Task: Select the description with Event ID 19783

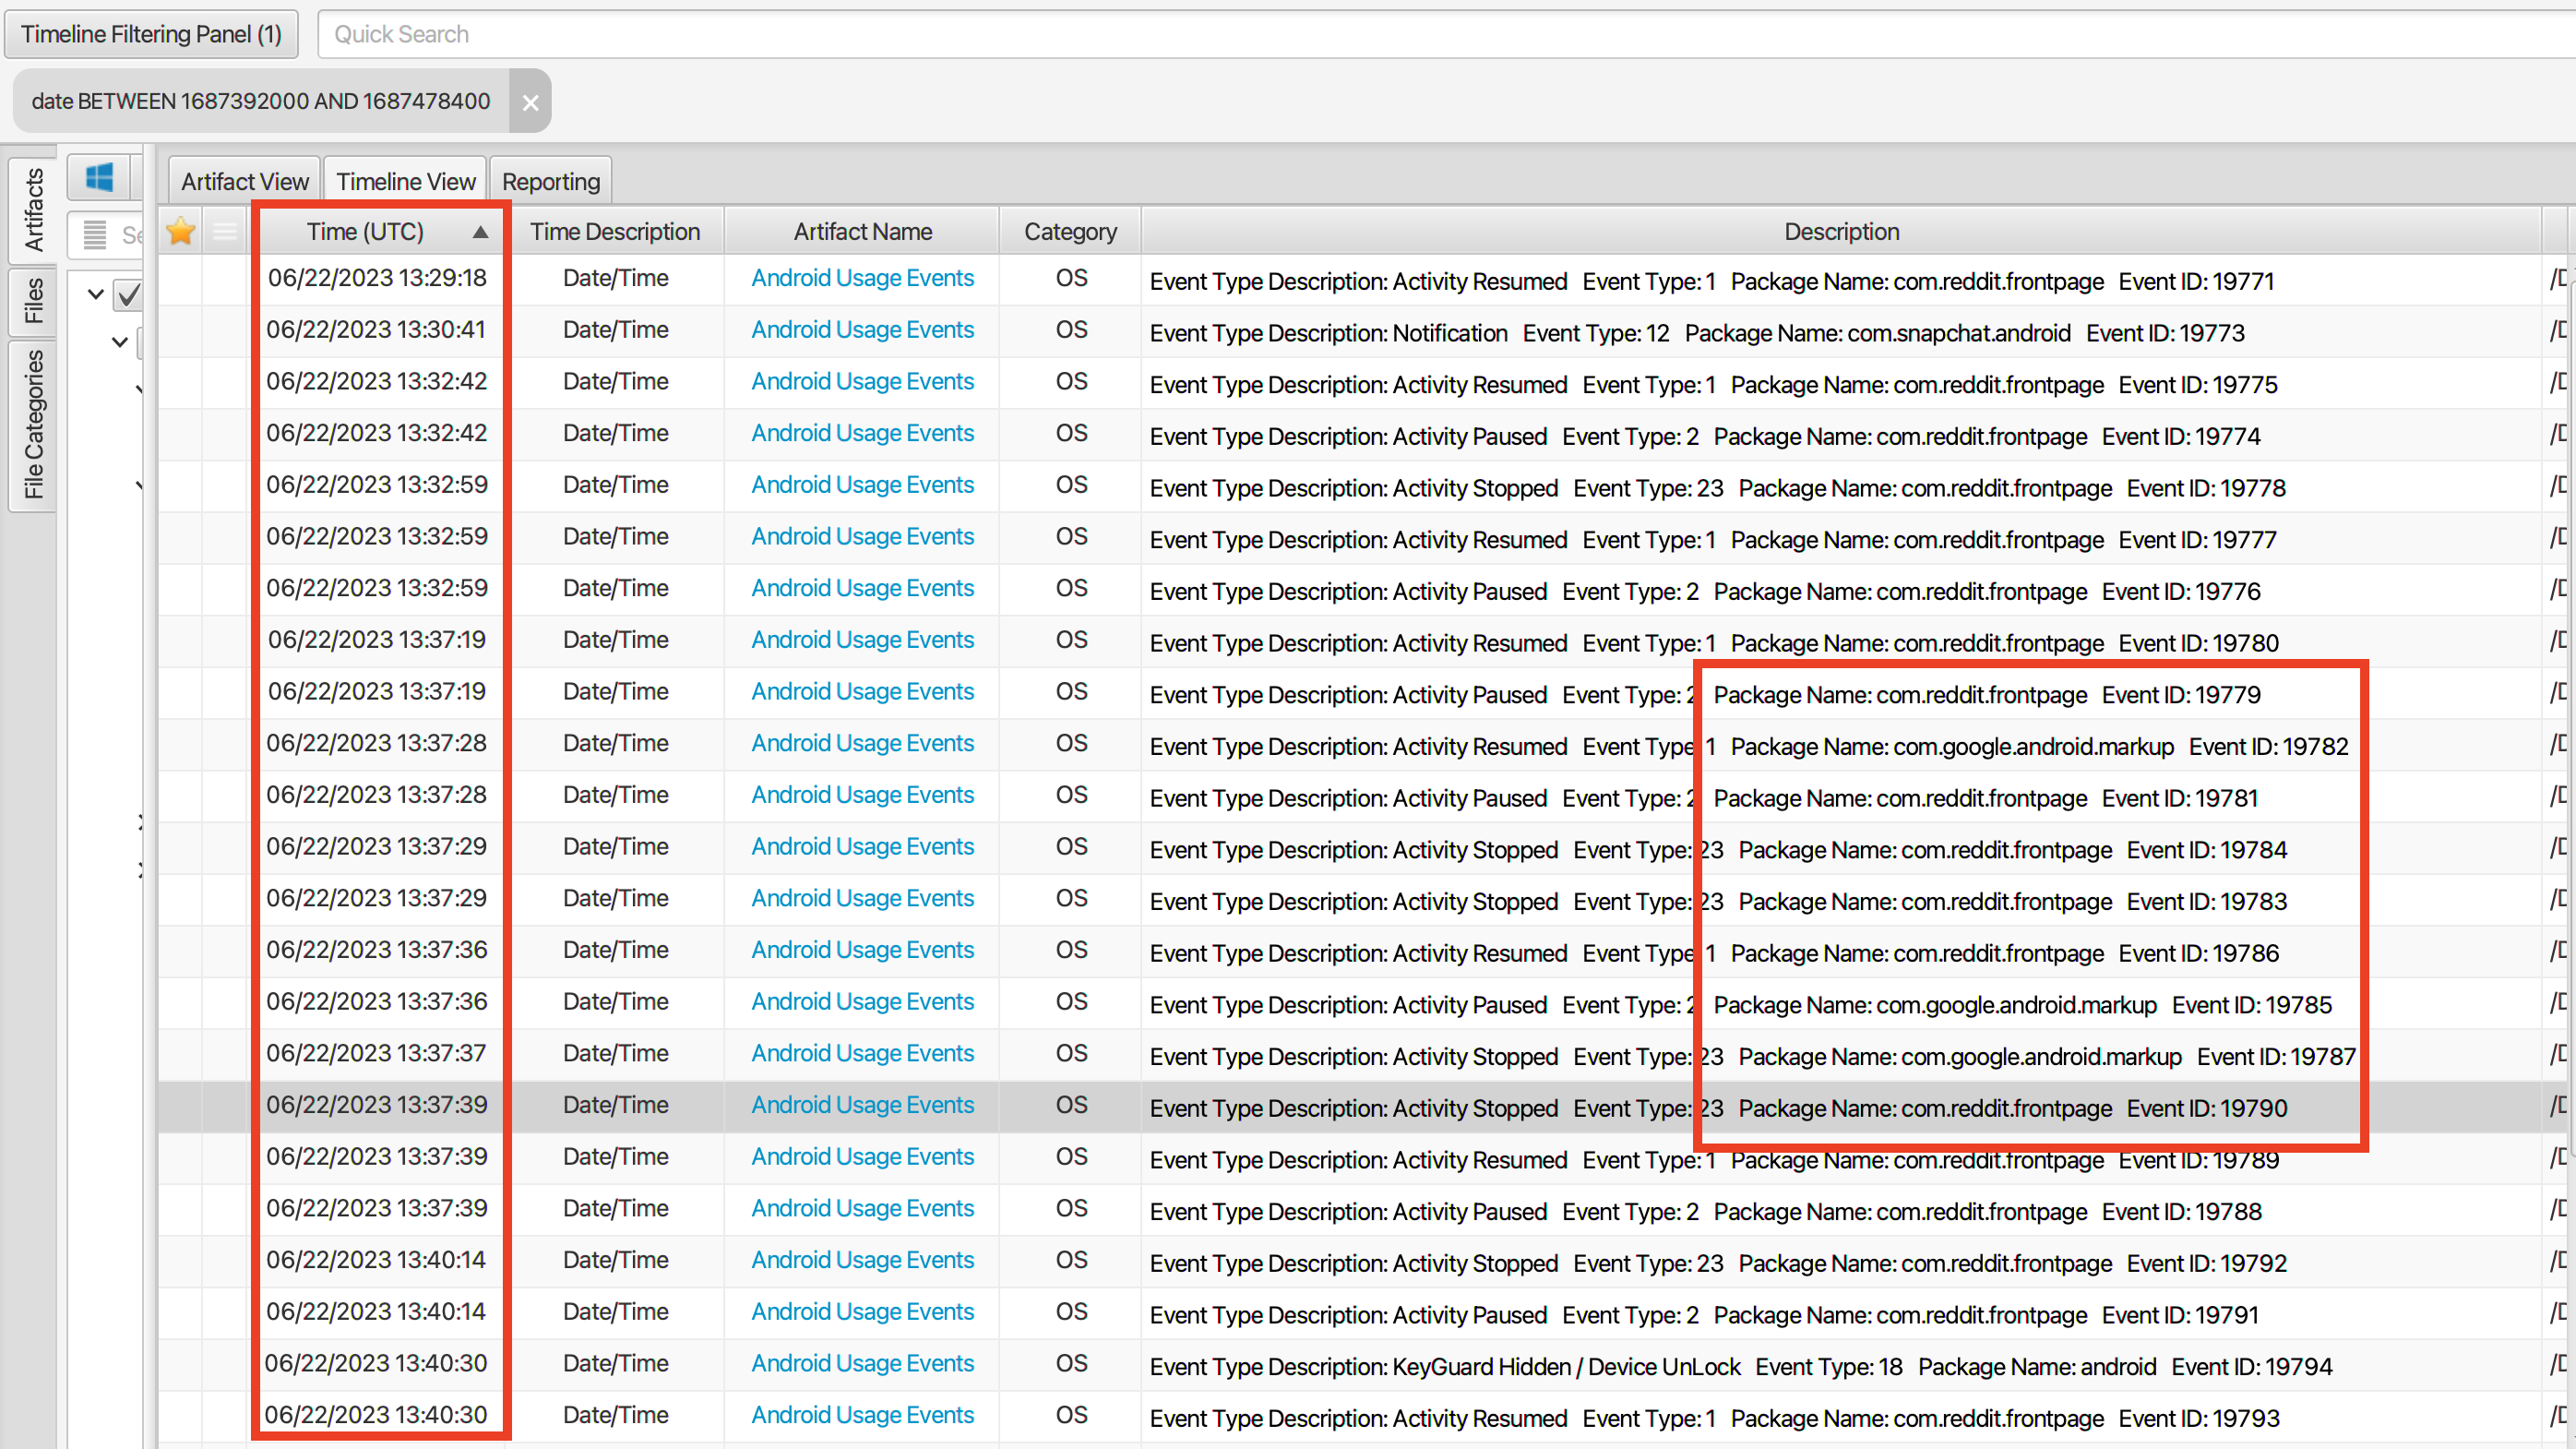Action: coord(1718,901)
